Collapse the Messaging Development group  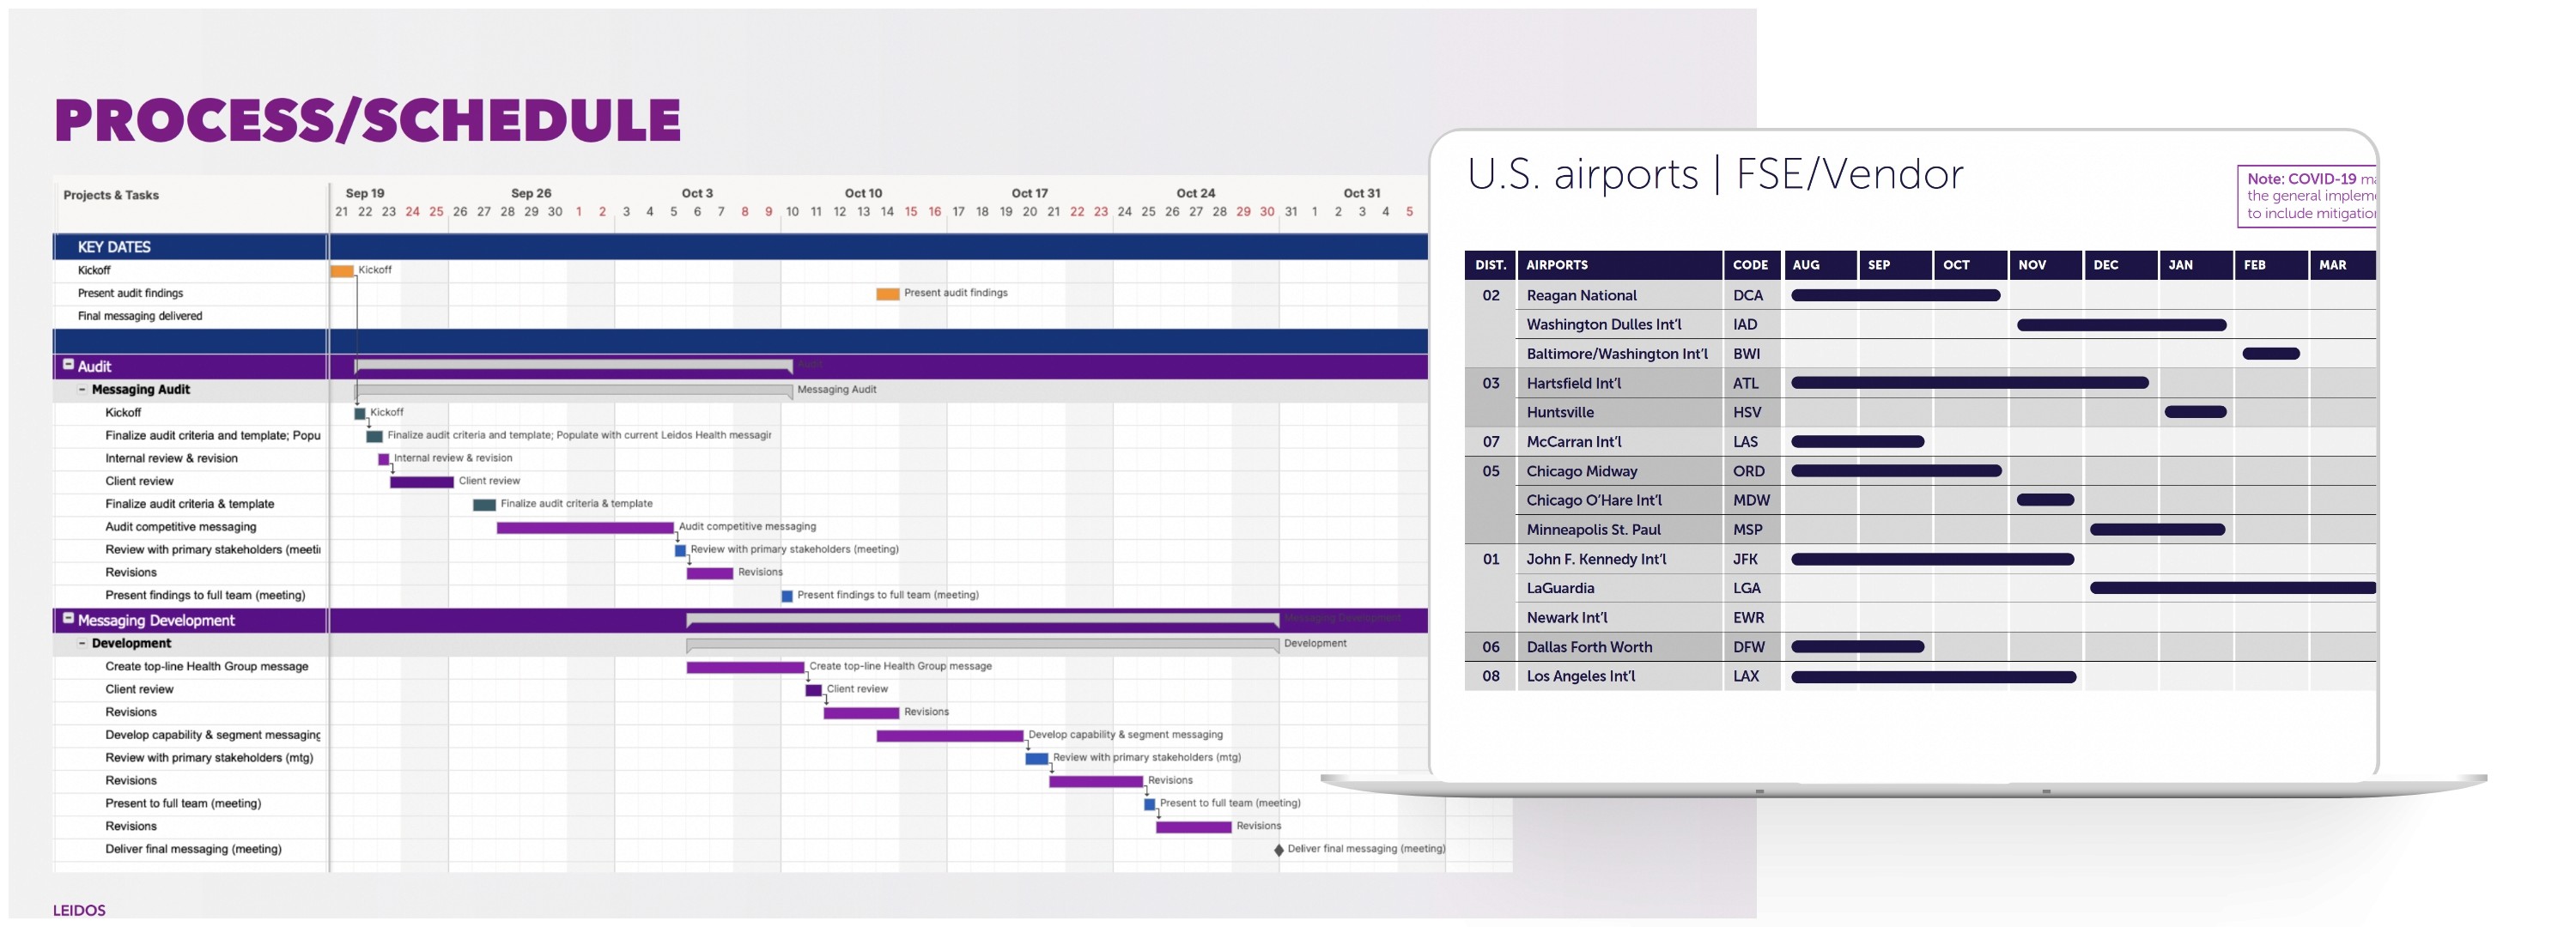[x=69, y=618]
